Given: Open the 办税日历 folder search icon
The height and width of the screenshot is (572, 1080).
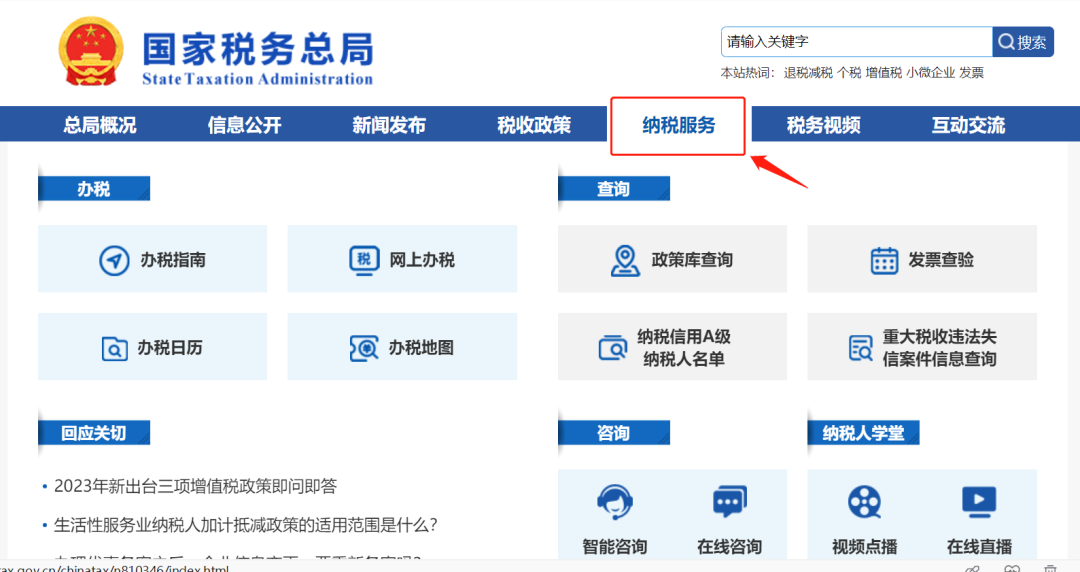Looking at the screenshot, I should pos(114,348).
